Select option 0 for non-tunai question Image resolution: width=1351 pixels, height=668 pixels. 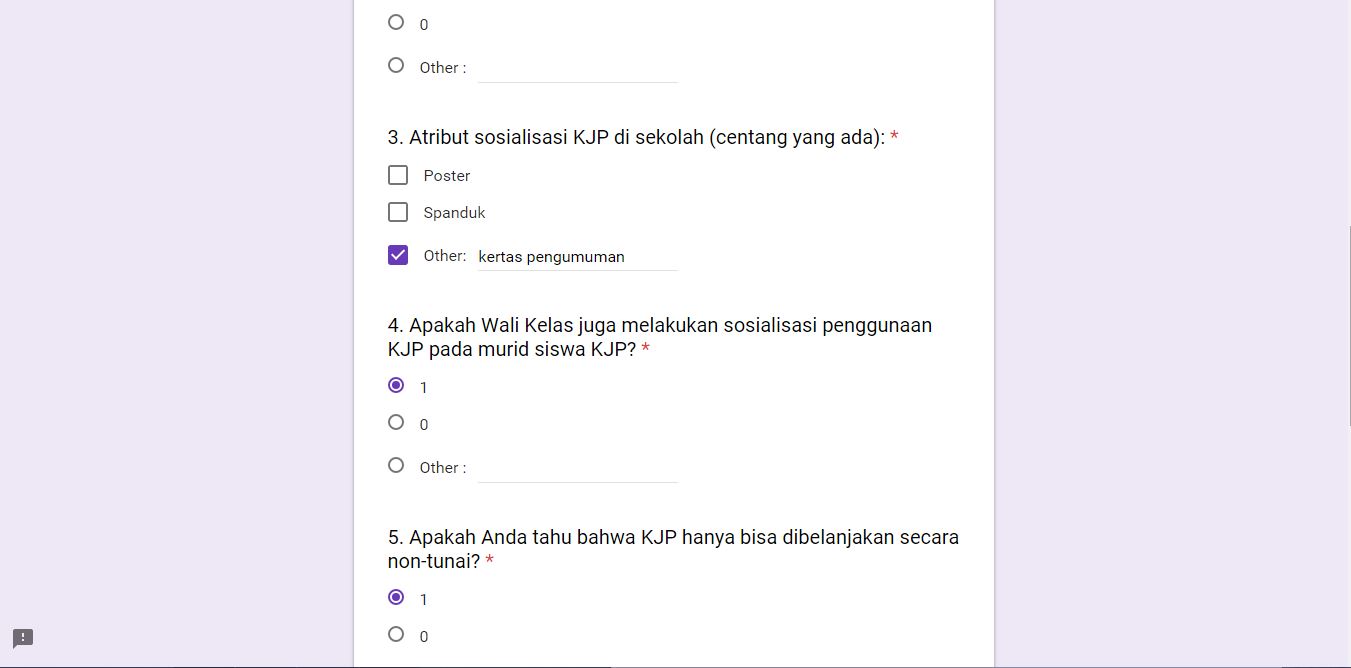[396, 634]
